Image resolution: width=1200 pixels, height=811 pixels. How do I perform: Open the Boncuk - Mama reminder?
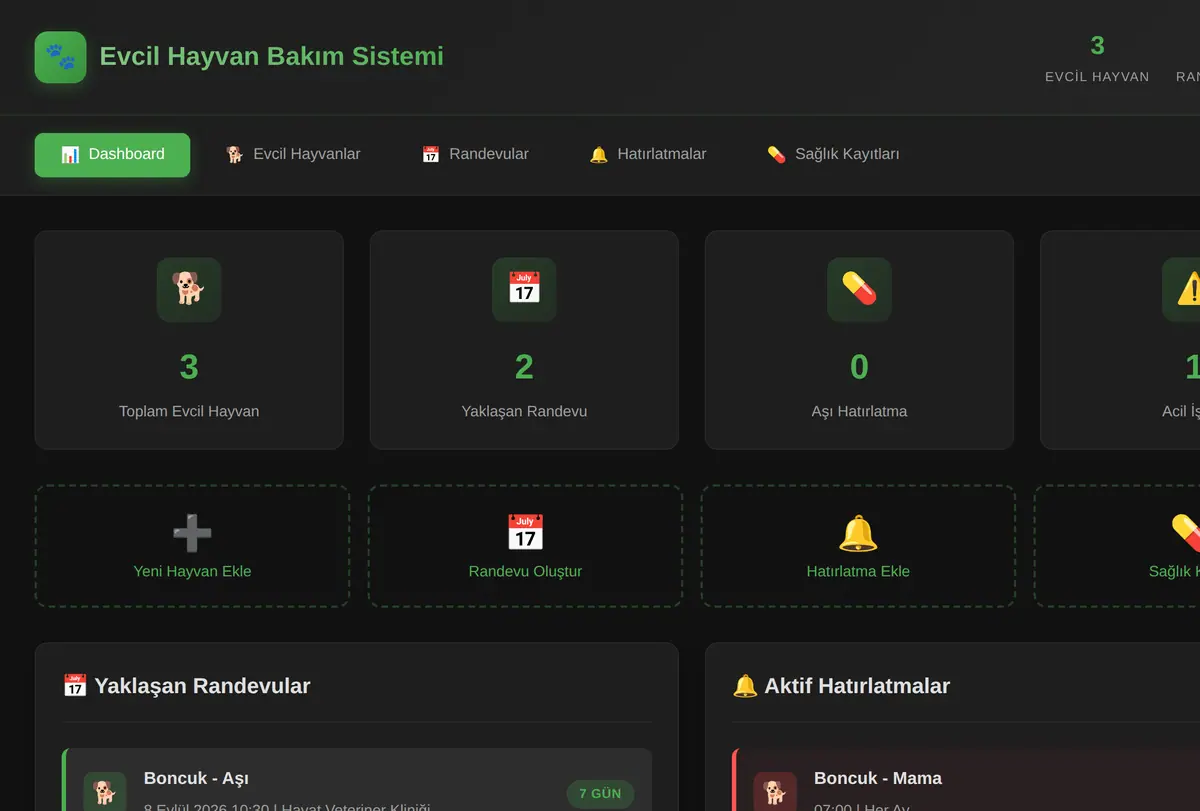pos(966,780)
